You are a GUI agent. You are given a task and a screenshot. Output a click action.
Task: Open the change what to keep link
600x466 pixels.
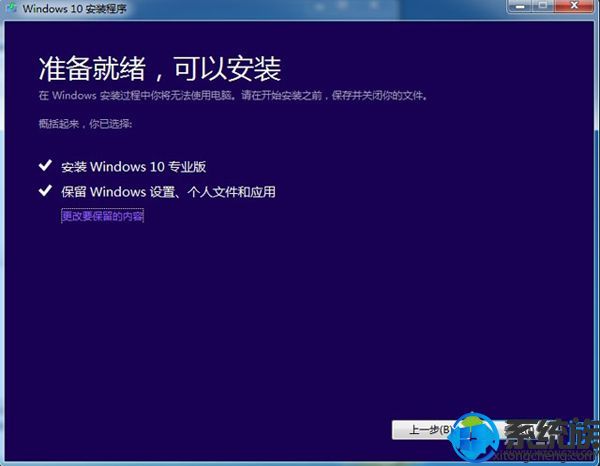102,216
